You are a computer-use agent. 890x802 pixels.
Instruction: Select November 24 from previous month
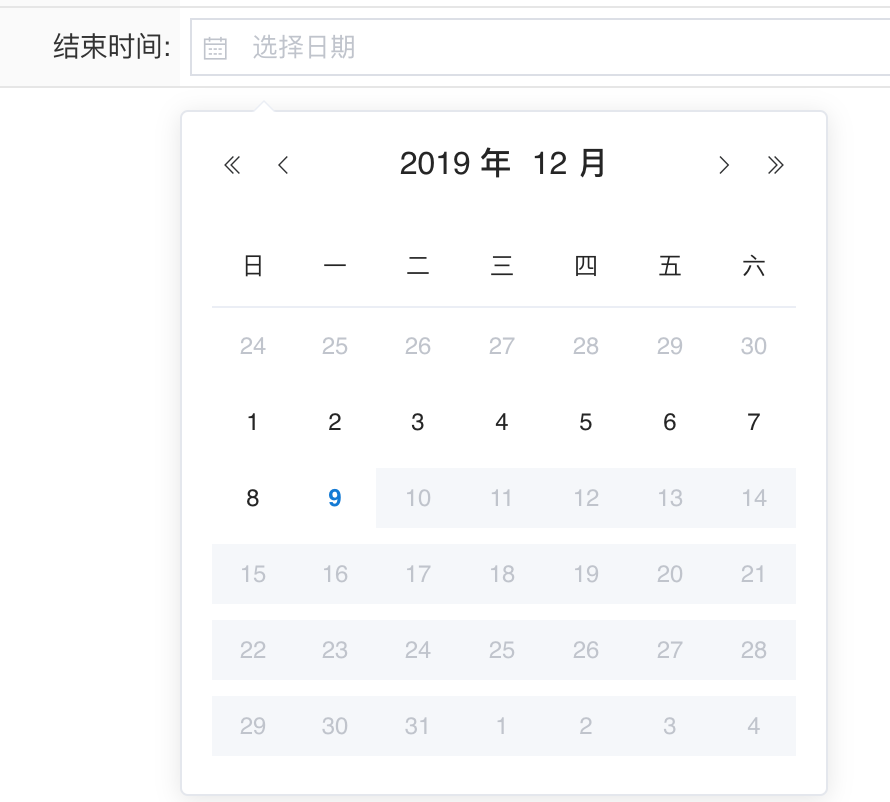[x=253, y=346]
